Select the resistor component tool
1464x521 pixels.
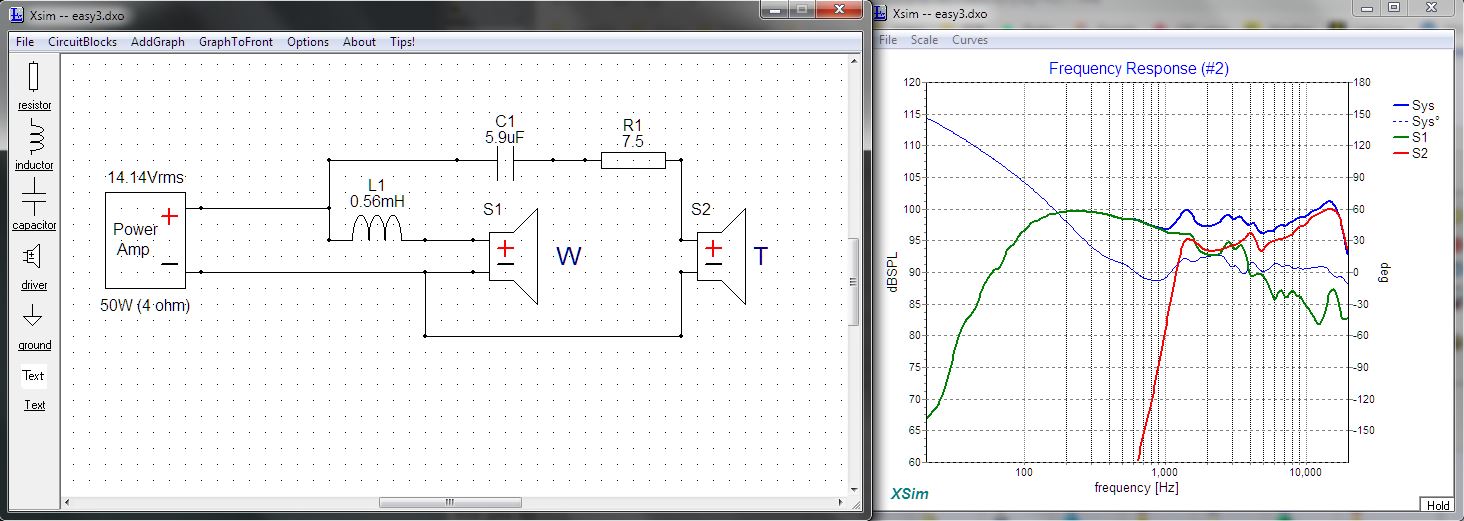[x=34, y=84]
